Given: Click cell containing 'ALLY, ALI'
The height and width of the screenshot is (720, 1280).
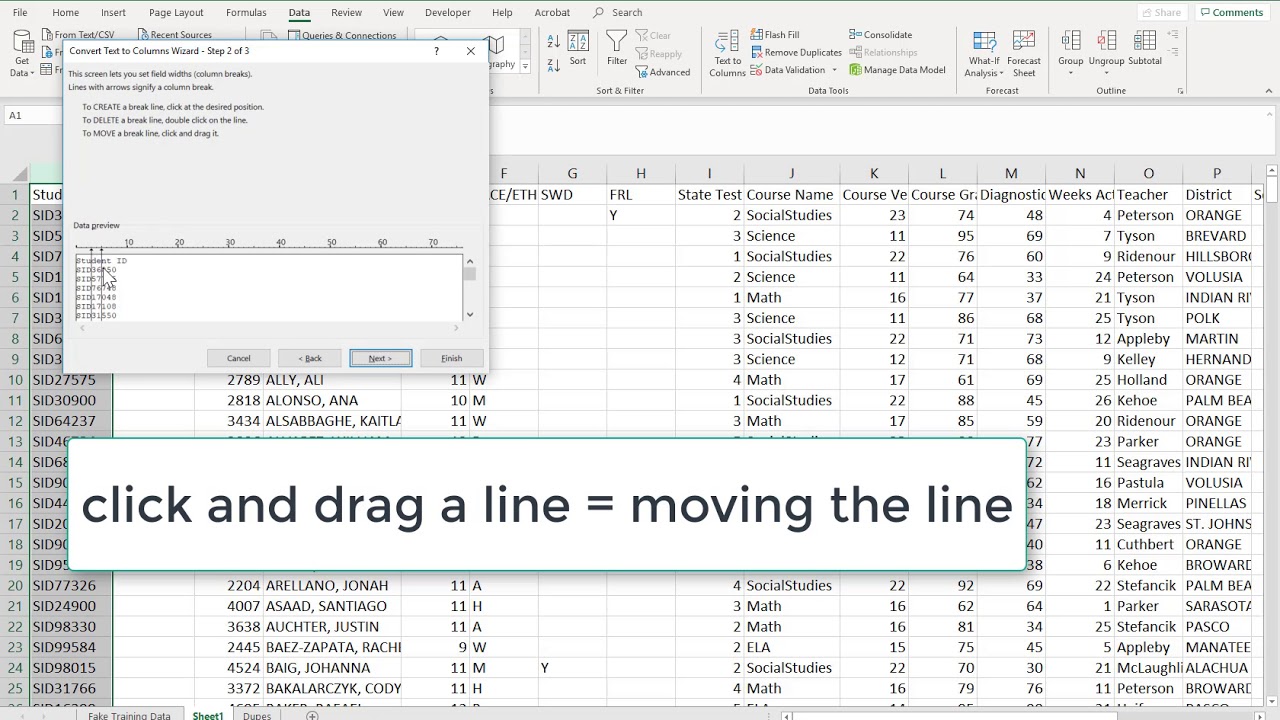Looking at the screenshot, I should 332,380.
